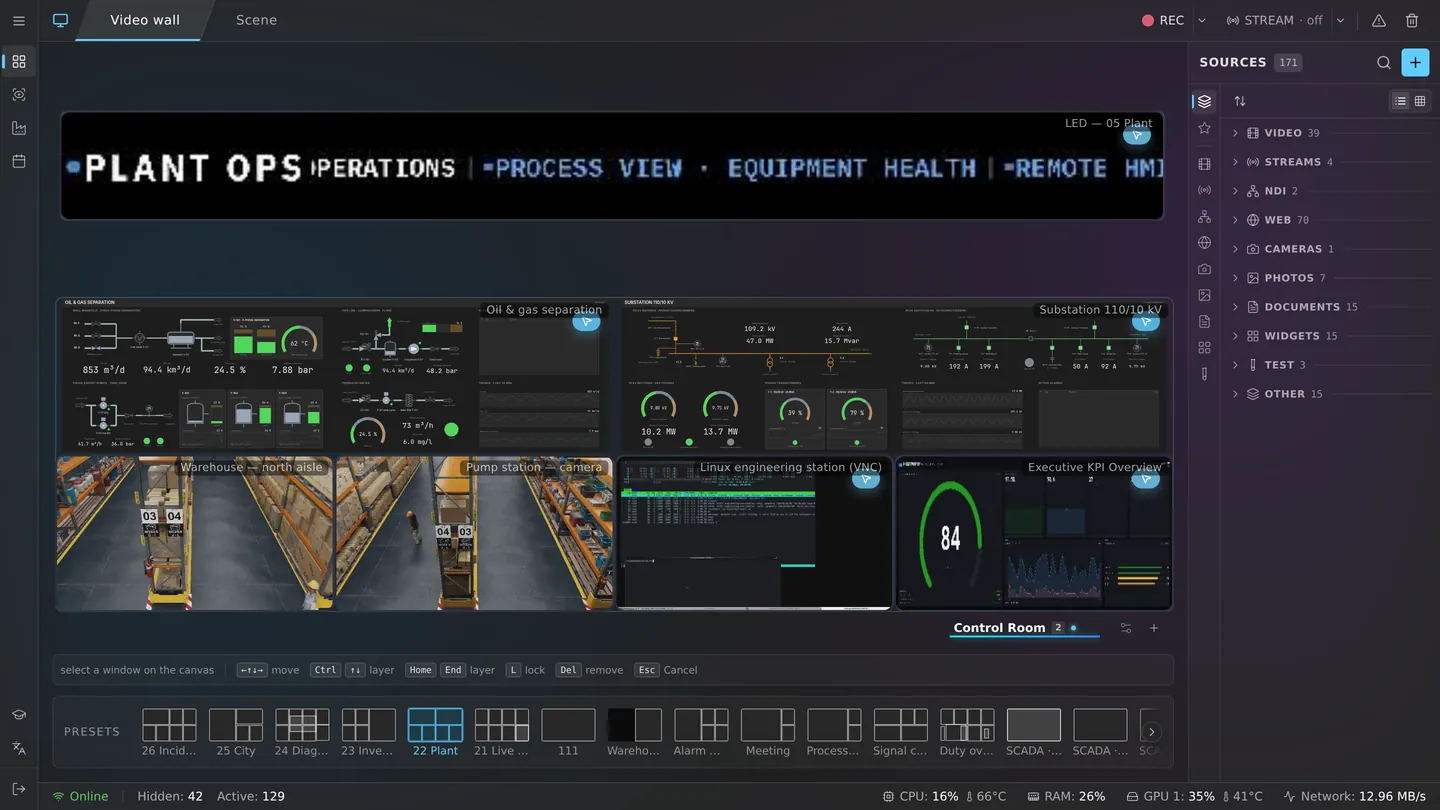1440x810 pixels.
Task: Click the language translate icon
Action: pos(19,748)
